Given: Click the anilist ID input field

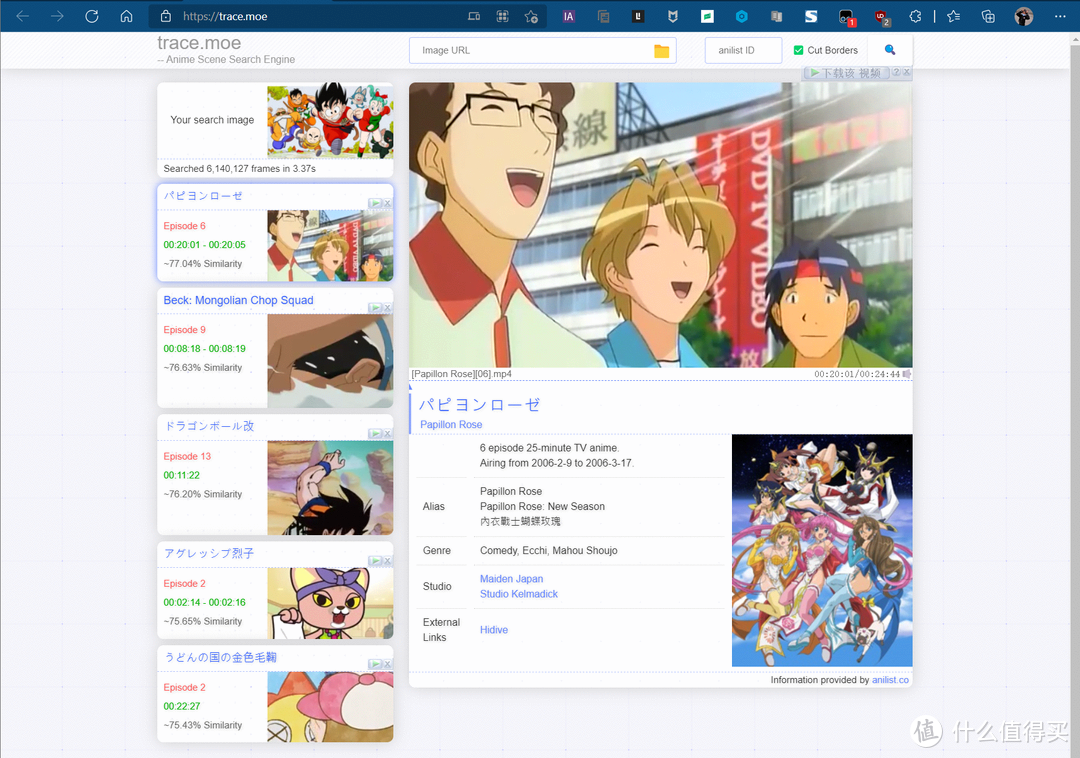Looking at the screenshot, I should 743,50.
